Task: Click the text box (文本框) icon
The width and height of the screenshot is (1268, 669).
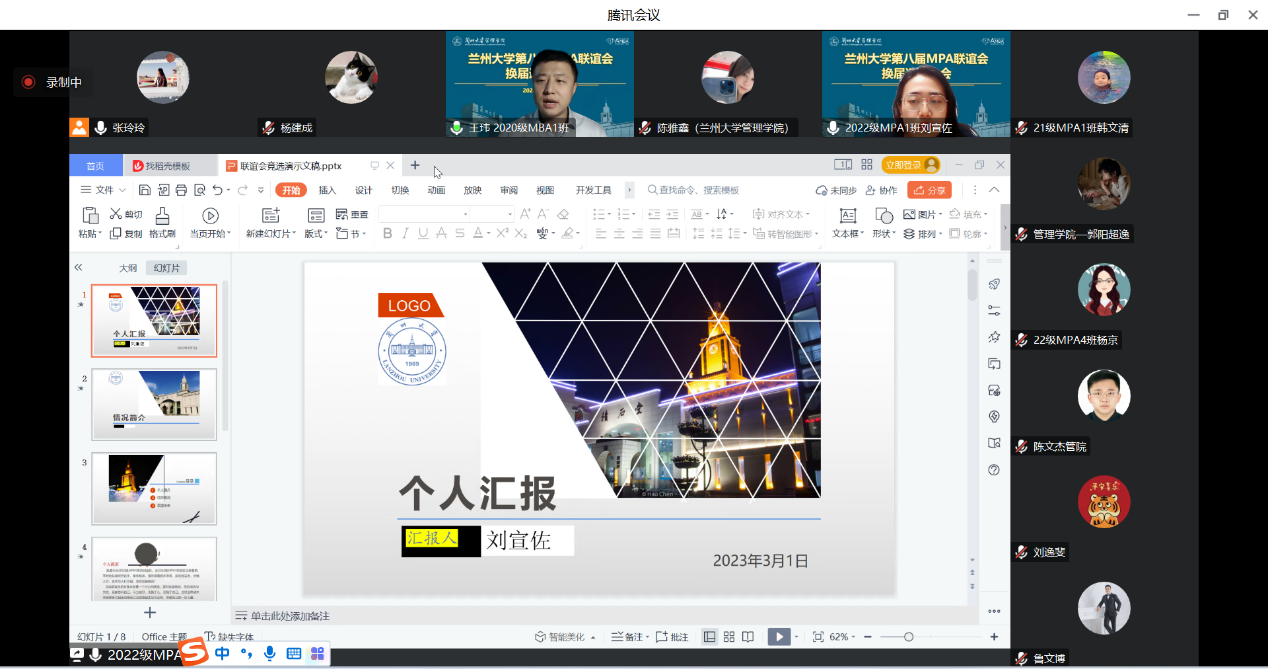Action: 847,215
